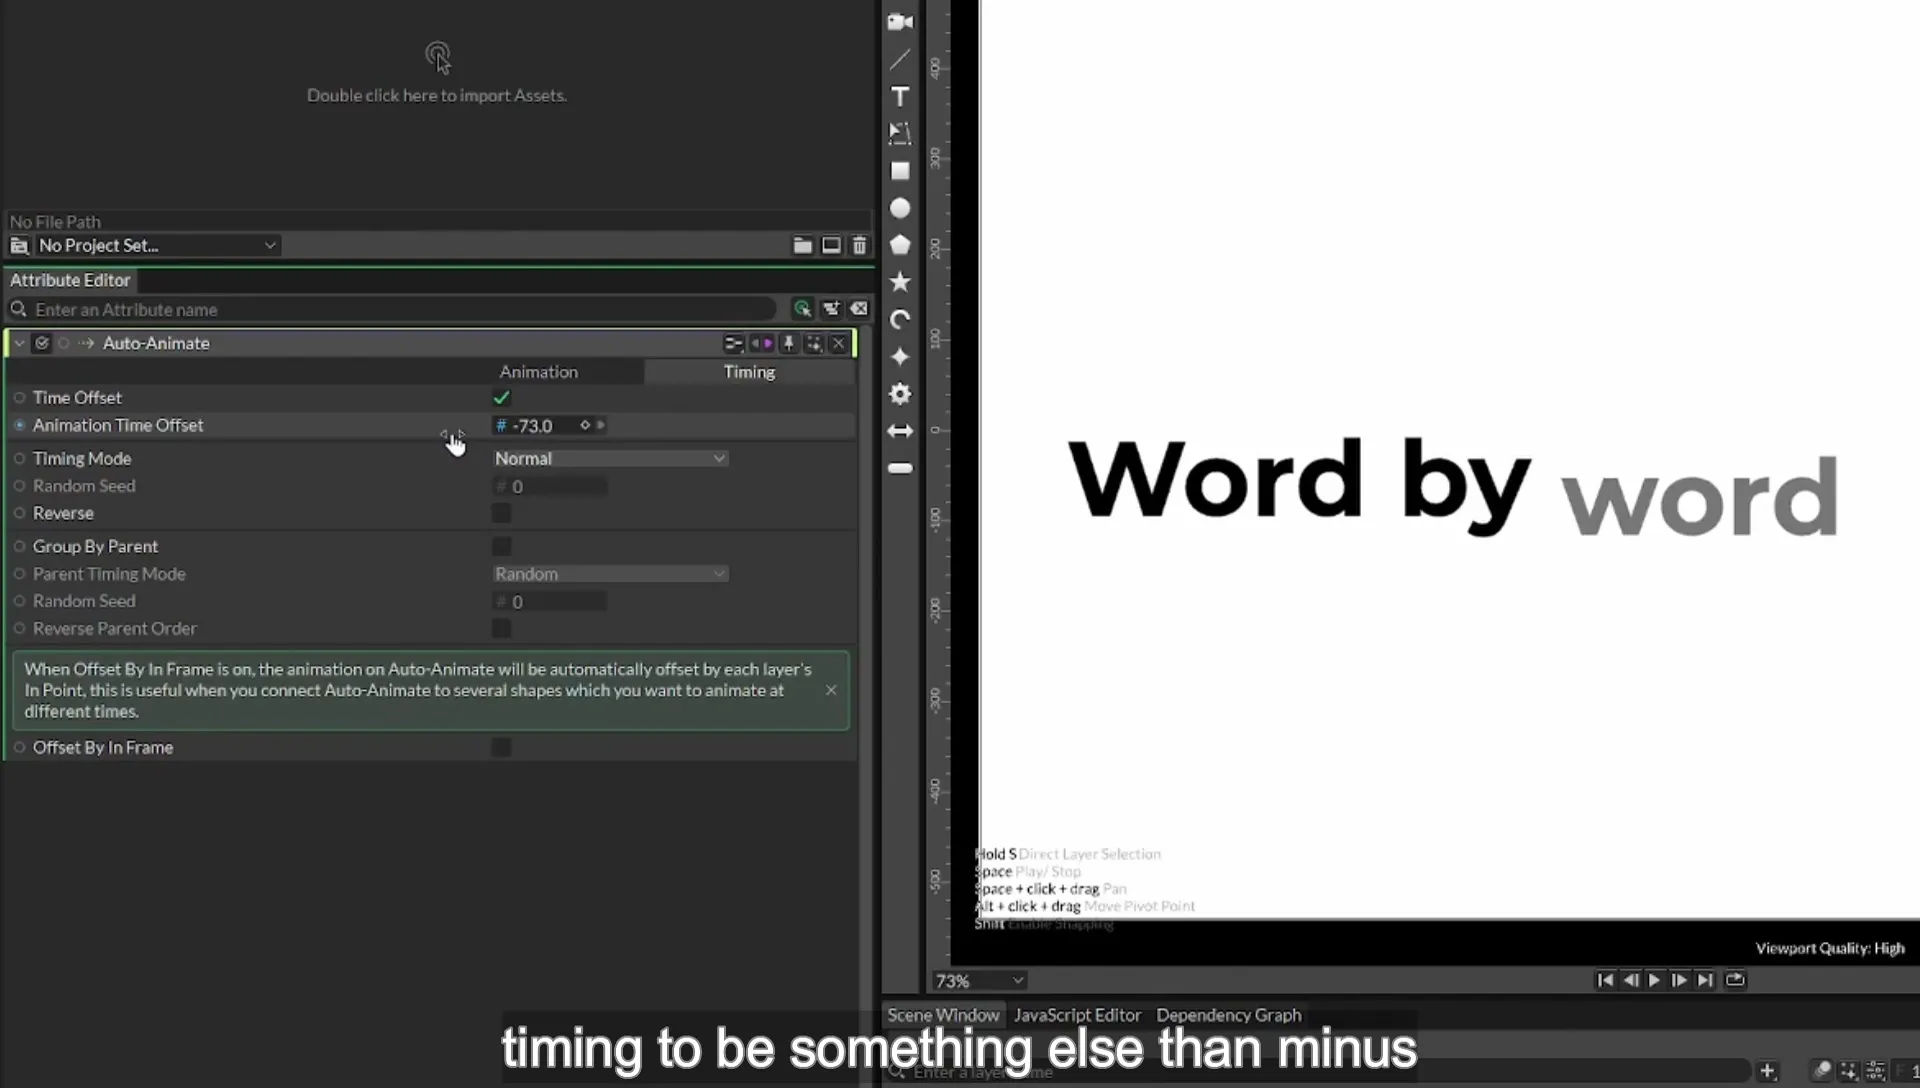
Task: Select the Camera tool in toolbar
Action: (900, 22)
